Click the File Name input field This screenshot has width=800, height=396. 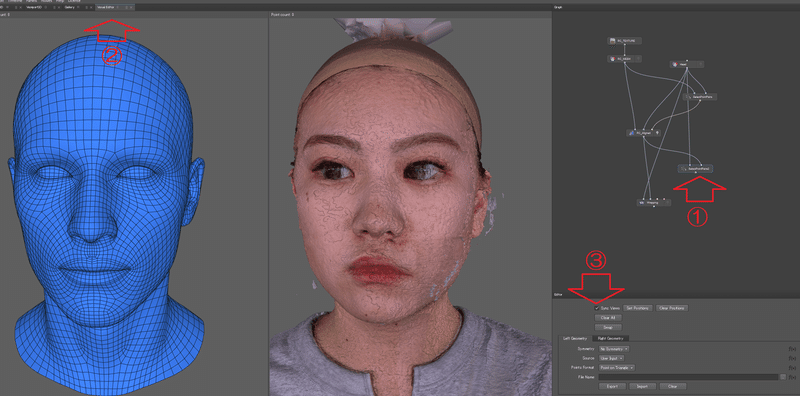(689, 377)
